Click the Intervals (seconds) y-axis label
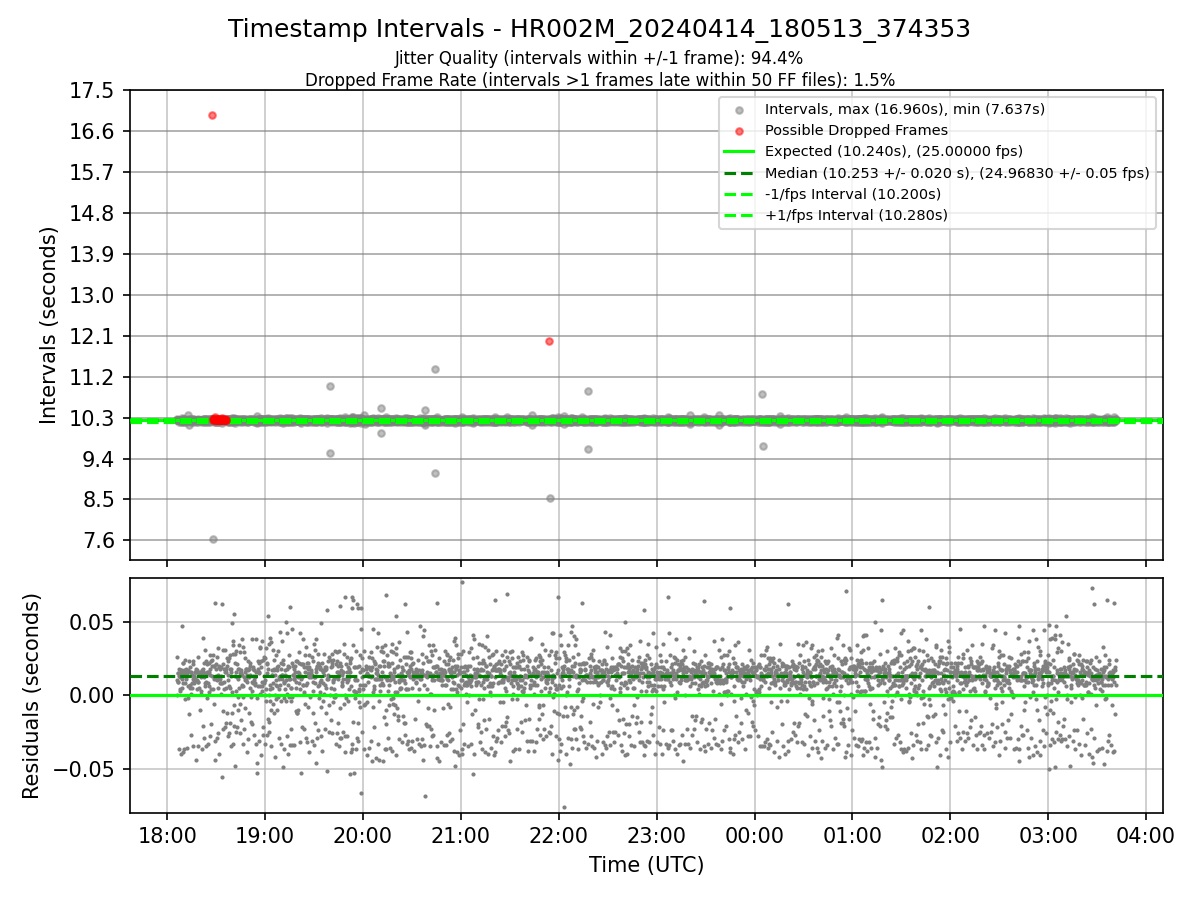The height and width of the screenshot is (900, 1200). (x=49, y=325)
